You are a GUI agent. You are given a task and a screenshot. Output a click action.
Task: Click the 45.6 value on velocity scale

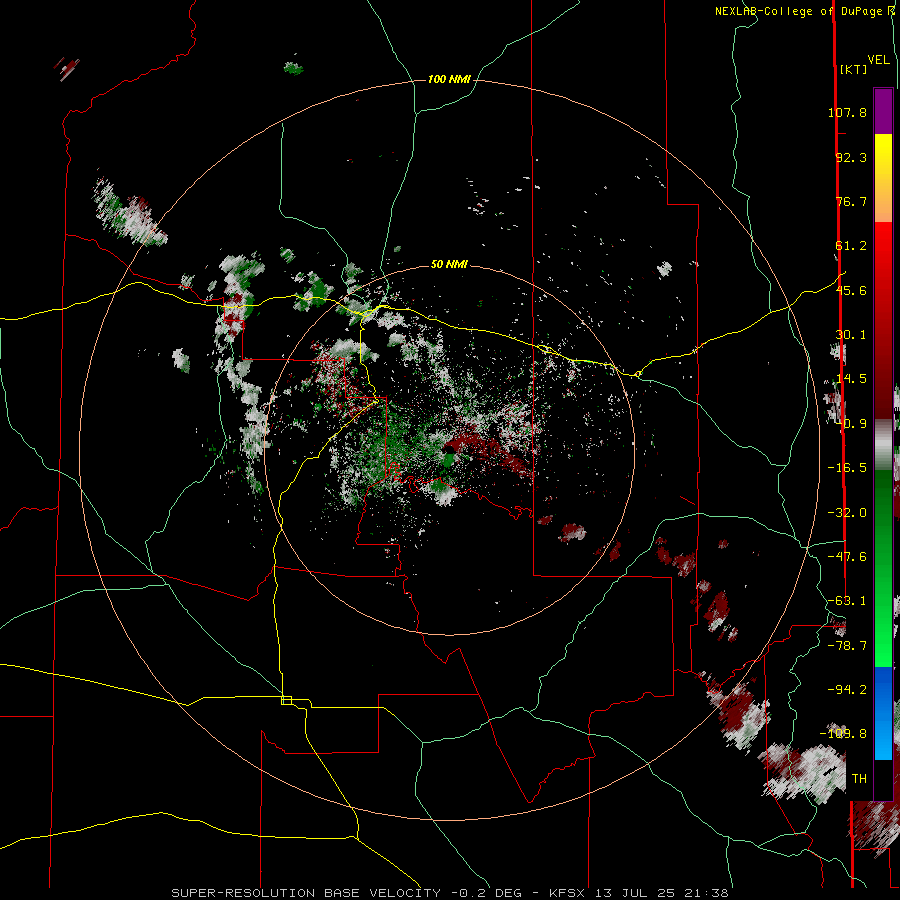[x=851, y=290]
